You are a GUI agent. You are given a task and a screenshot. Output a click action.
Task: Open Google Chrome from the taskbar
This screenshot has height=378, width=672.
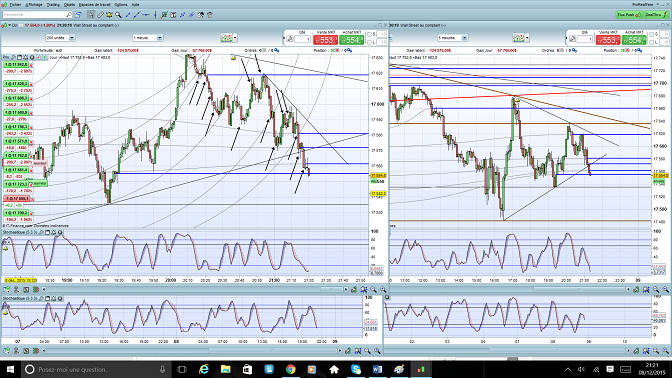(x=291, y=369)
